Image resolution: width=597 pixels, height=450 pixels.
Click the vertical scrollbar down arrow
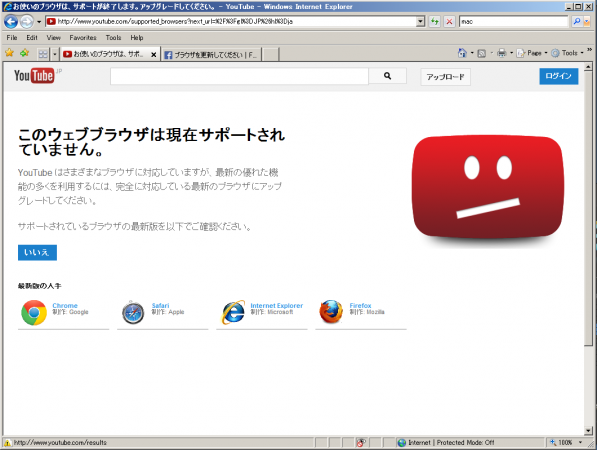(x=588, y=431)
